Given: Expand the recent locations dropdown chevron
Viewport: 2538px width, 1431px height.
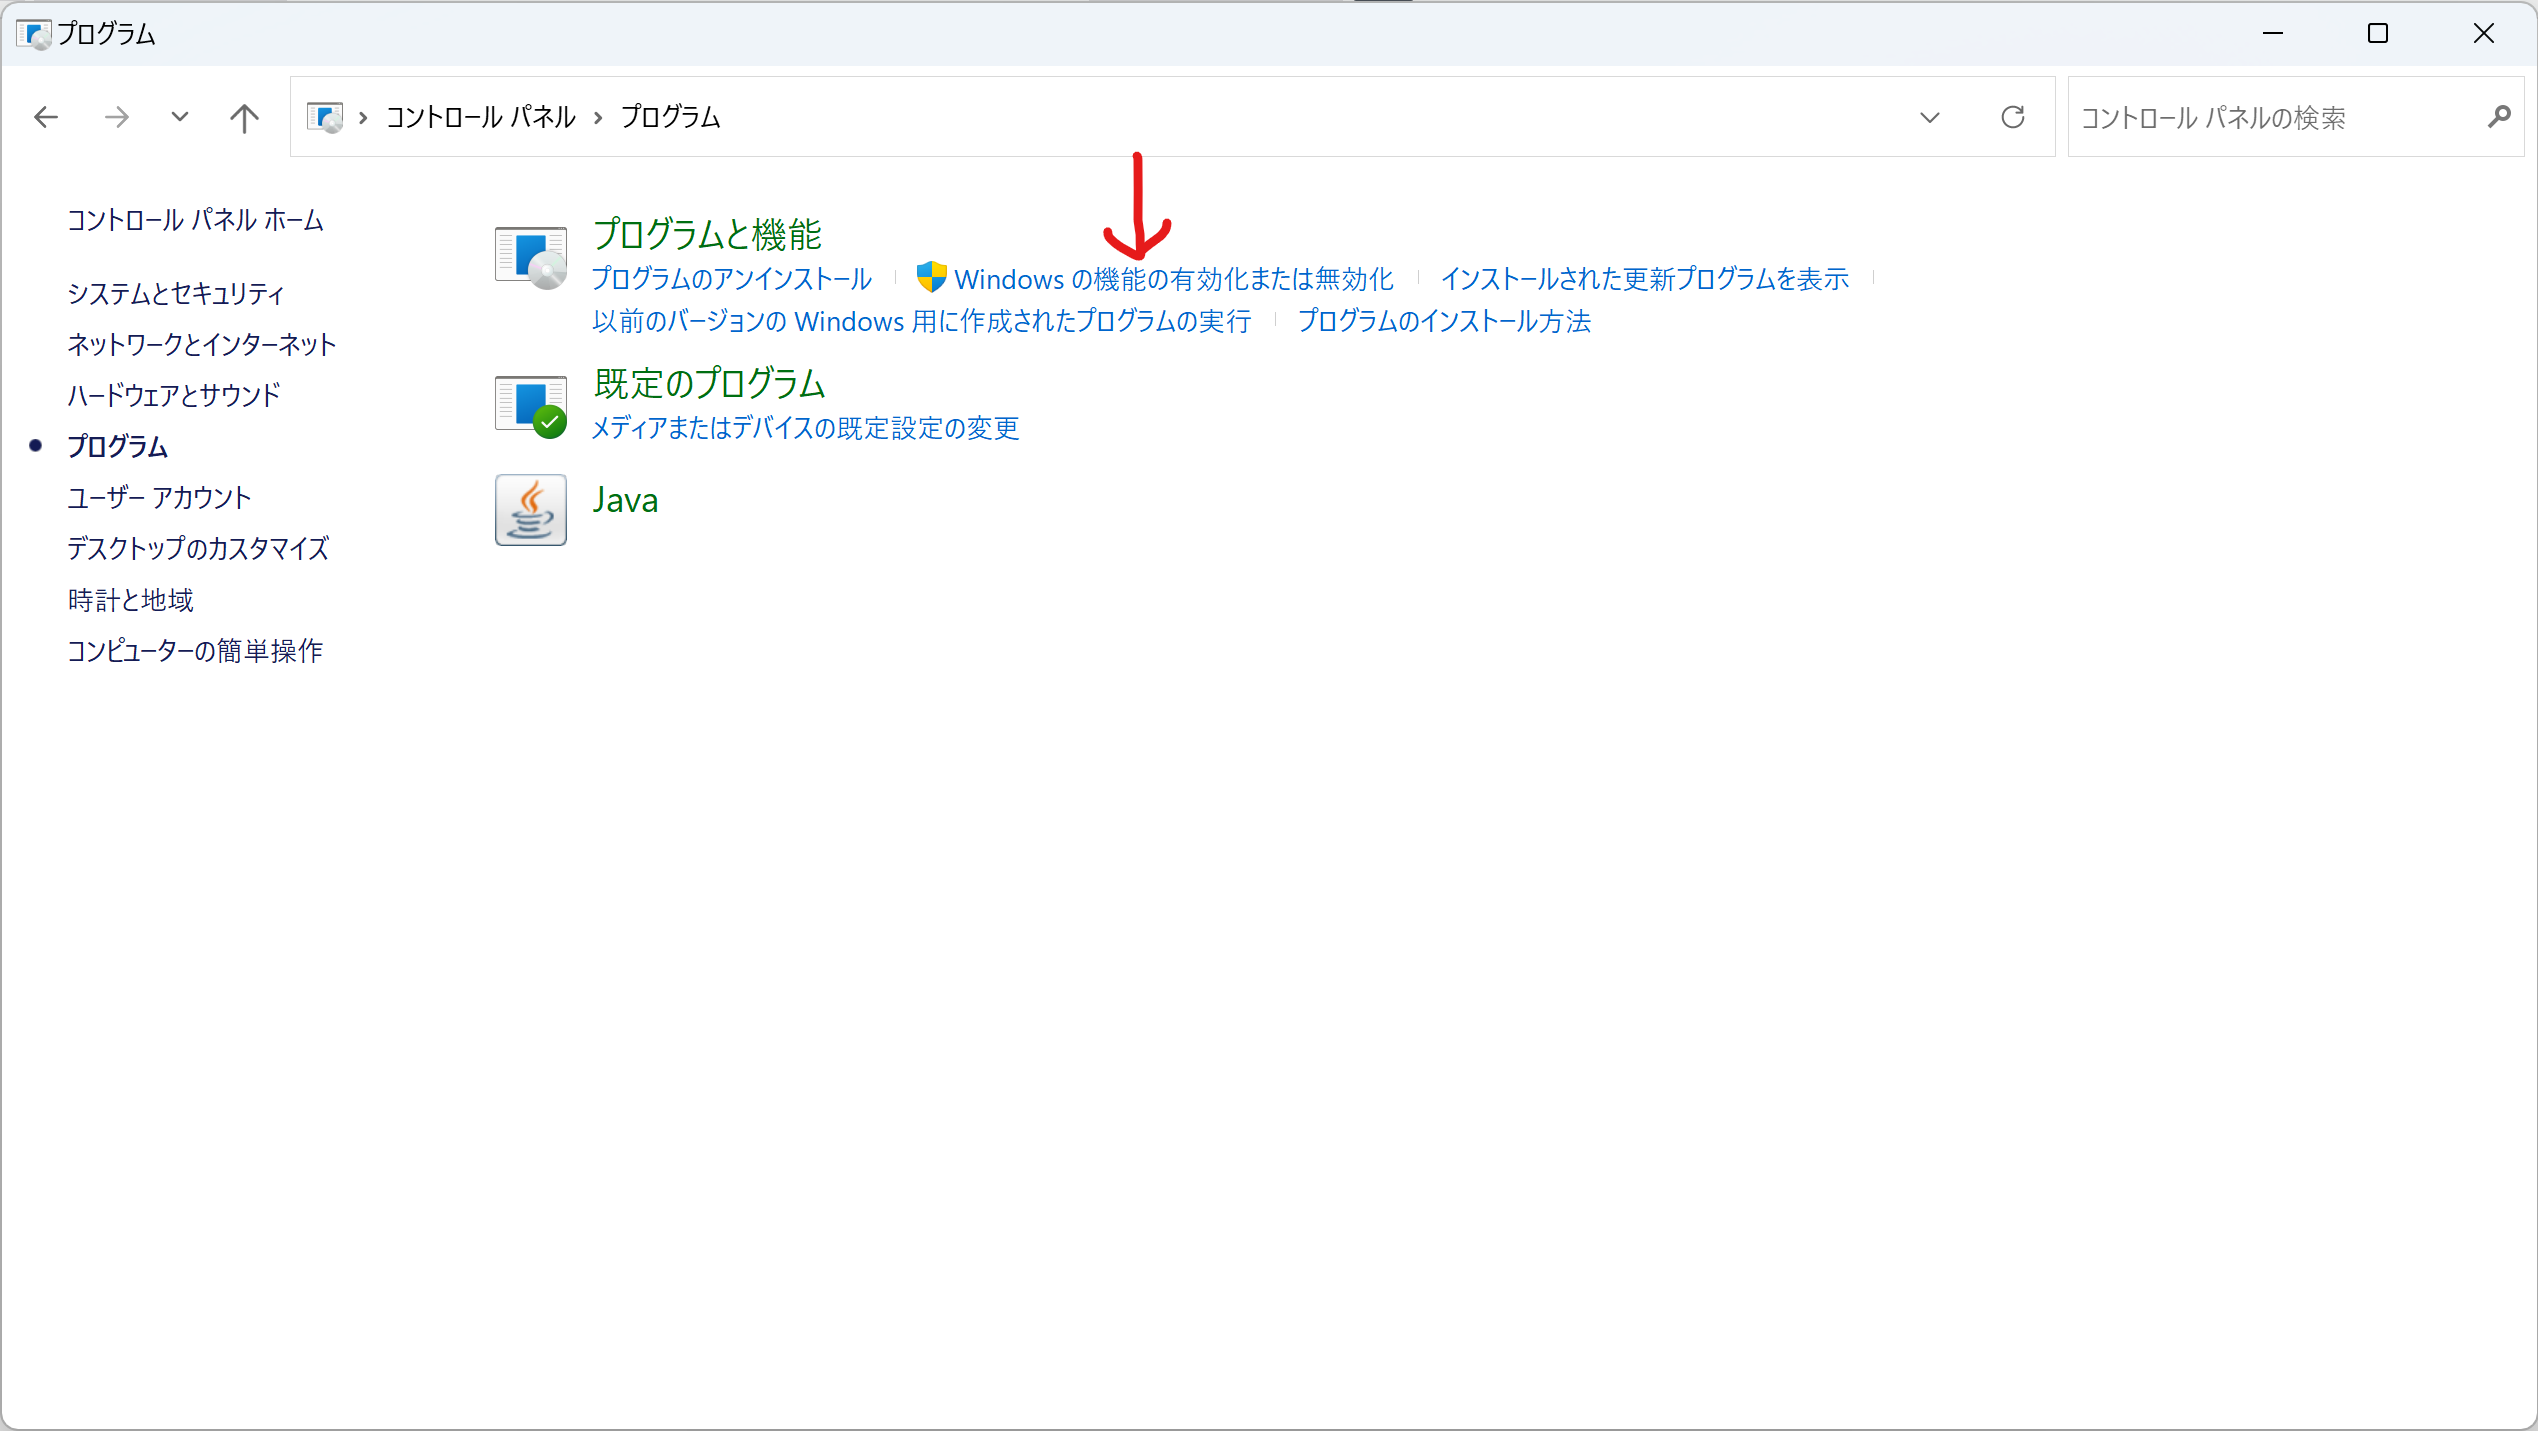Looking at the screenshot, I should [180, 117].
